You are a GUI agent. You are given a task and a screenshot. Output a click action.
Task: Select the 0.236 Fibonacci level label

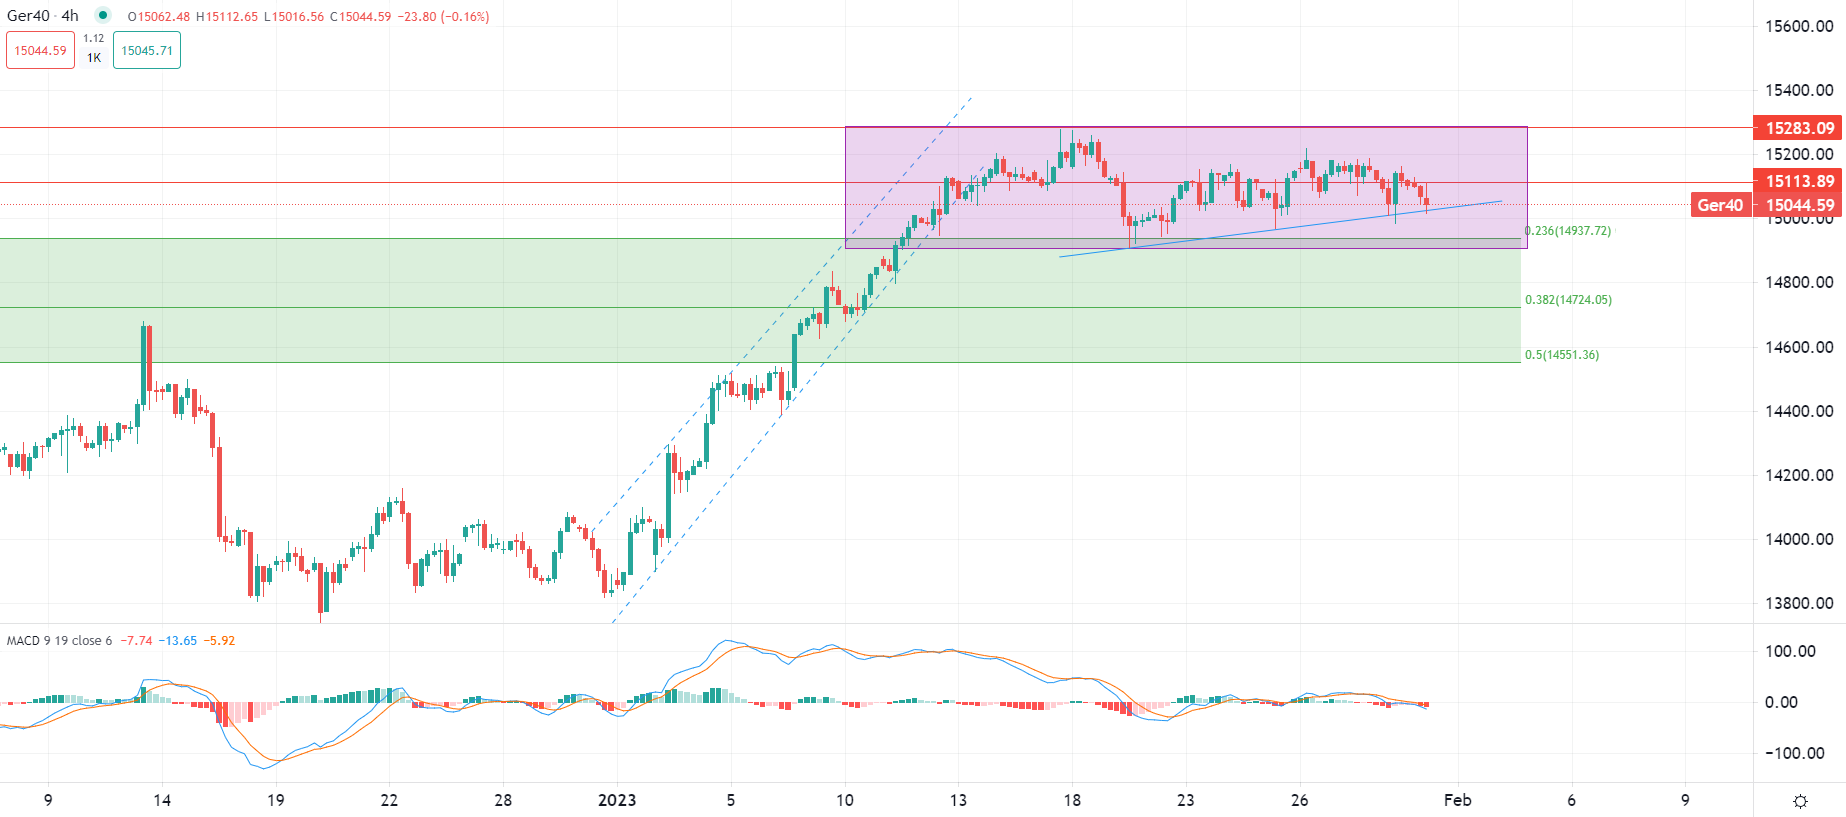[x=1568, y=231]
